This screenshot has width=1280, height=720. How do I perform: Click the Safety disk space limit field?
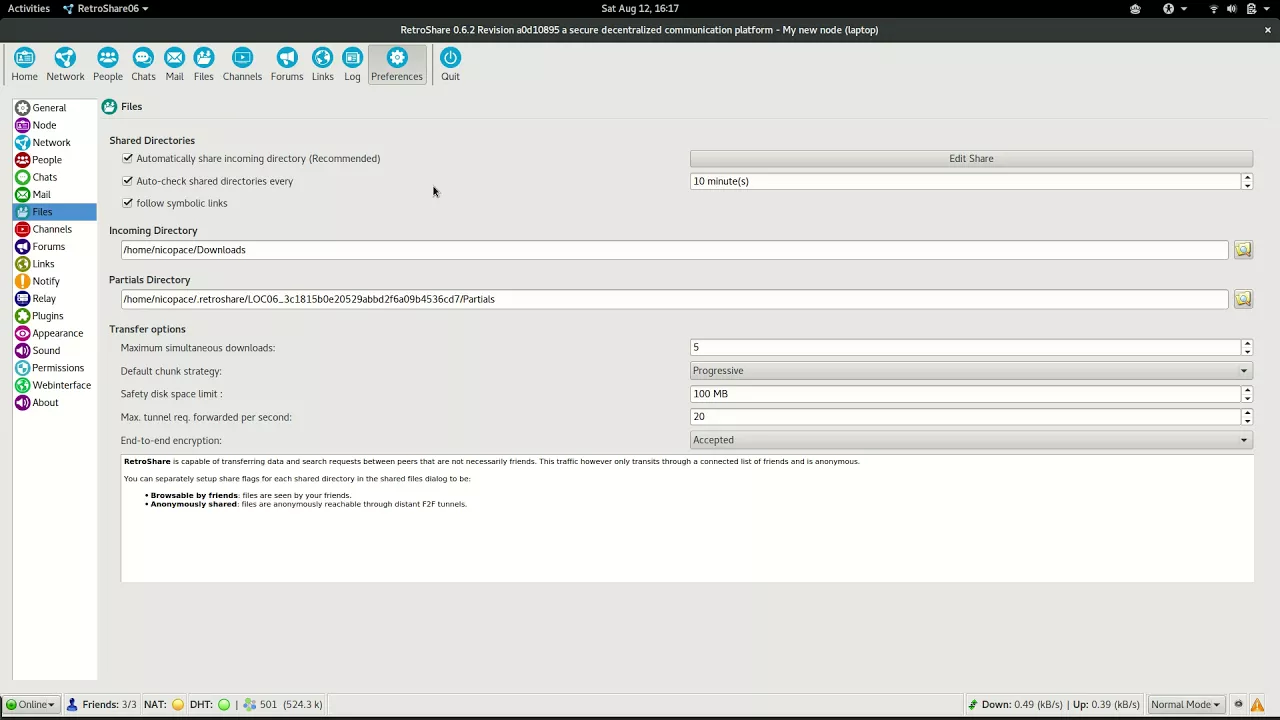(966, 394)
